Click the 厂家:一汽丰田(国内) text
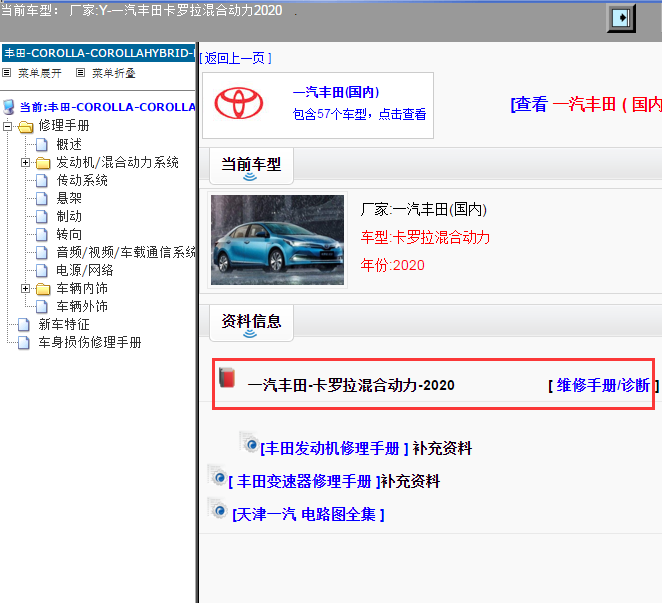The image size is (662, 603). [423, 209]
